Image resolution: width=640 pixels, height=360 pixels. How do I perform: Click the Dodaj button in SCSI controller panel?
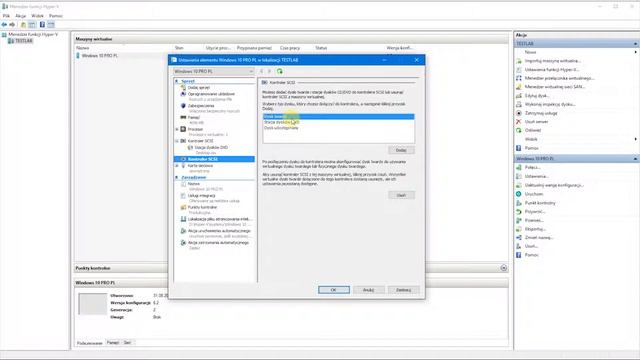401,150
